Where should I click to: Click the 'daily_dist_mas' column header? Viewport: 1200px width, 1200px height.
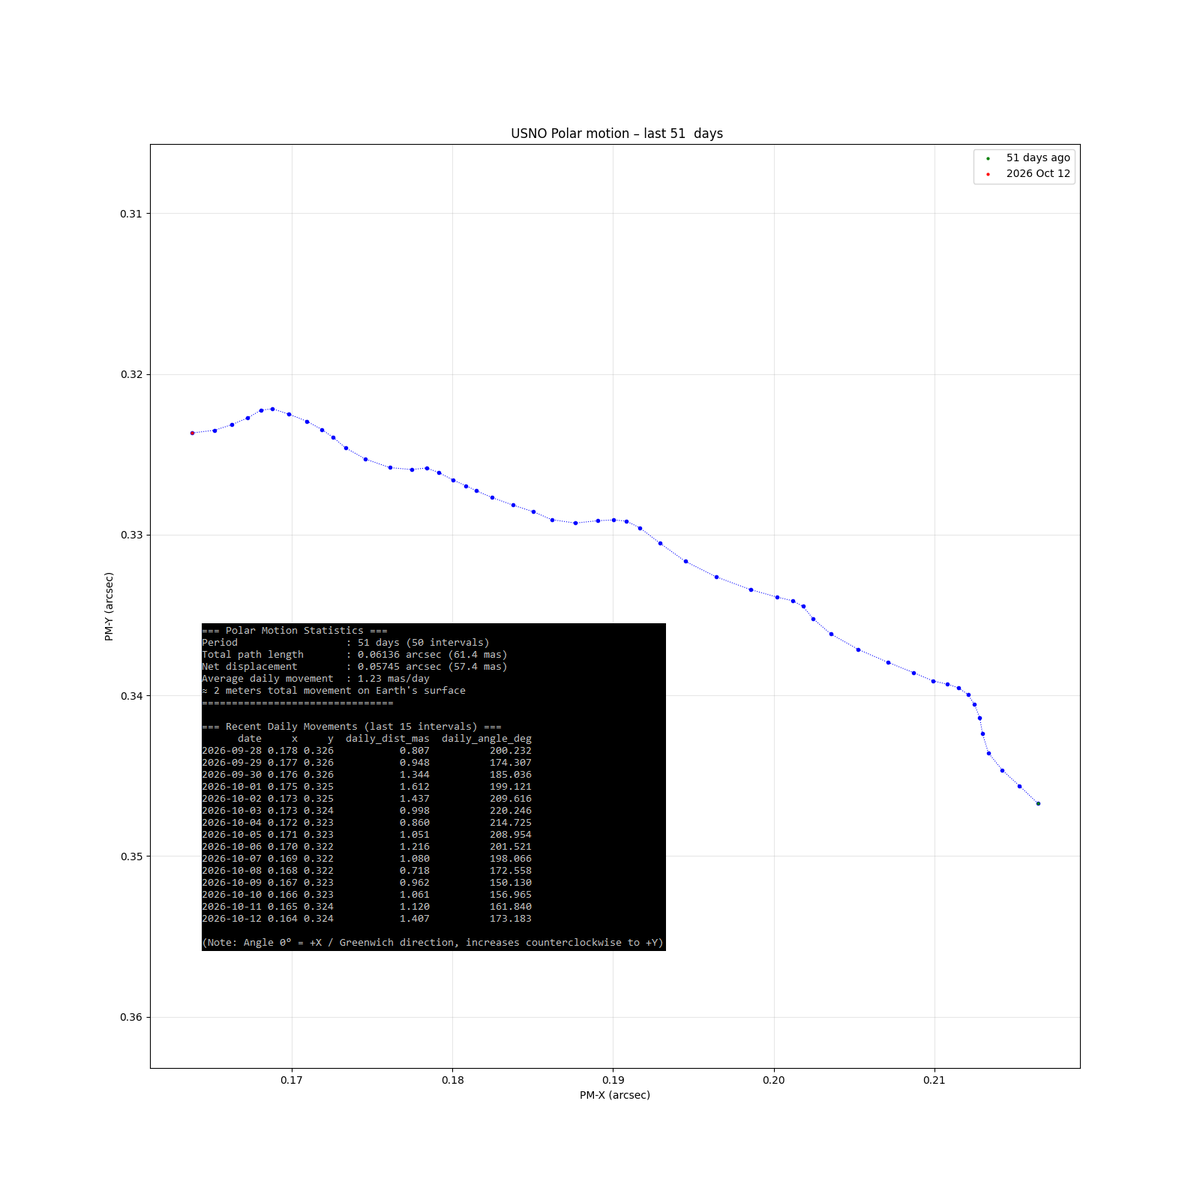coord(388,739)
